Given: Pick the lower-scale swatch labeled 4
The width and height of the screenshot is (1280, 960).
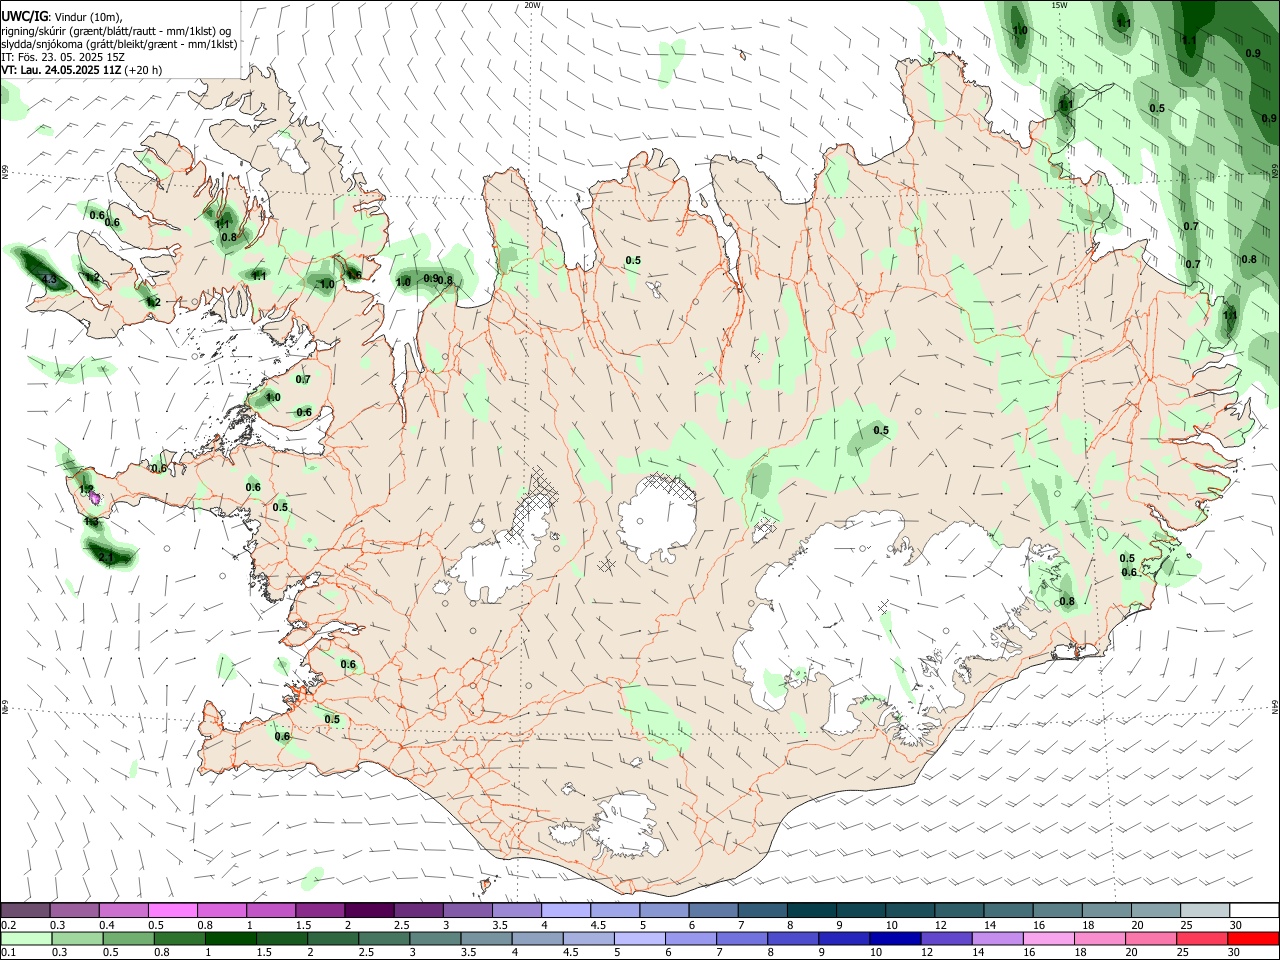Looking at the screenshot, I should 538,938.
